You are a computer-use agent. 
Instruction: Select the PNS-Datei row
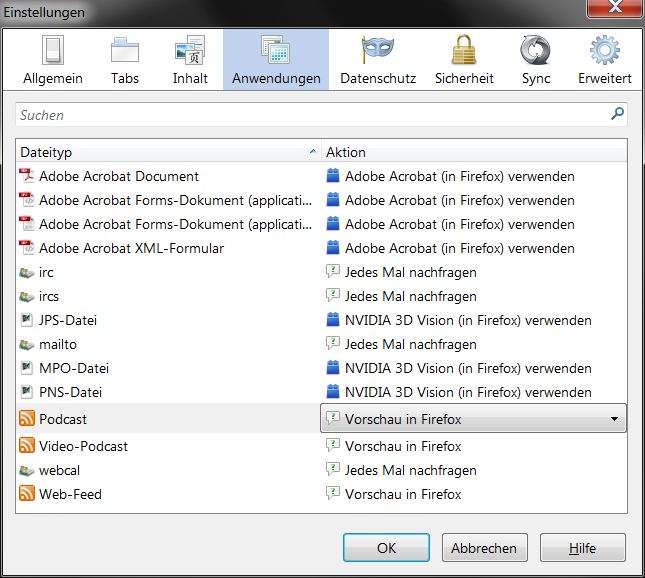pos(321,392)
